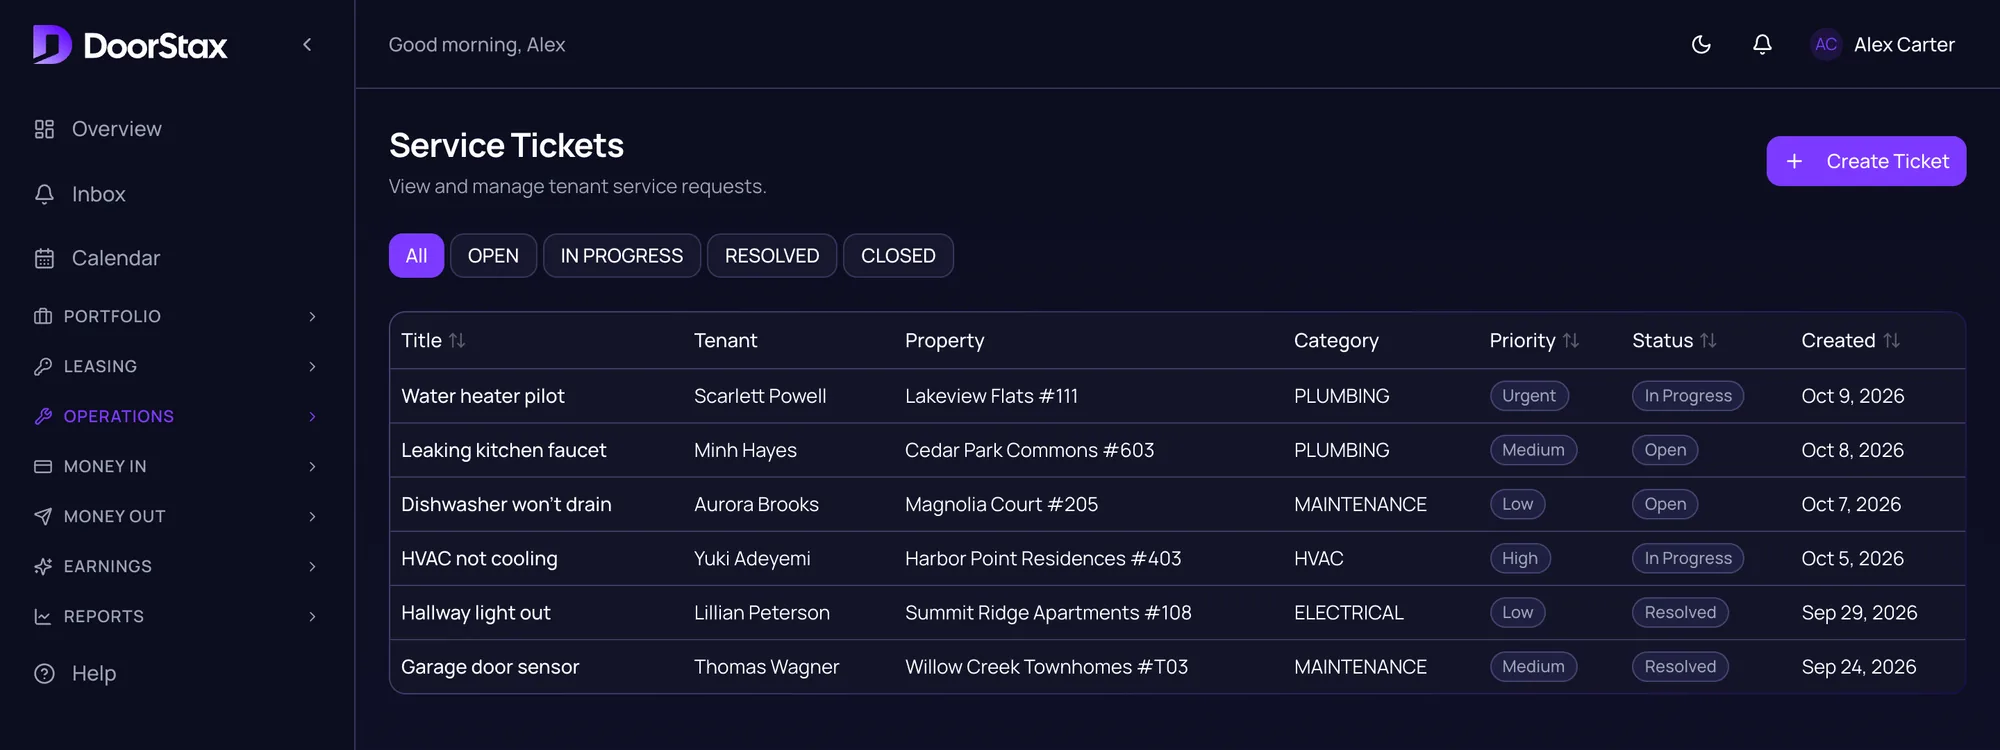This screenshot has height=750, width=2000.
Task: Sort tickets by Created arrows icon
Action: pyautogui.click(x=1891, y=341)
